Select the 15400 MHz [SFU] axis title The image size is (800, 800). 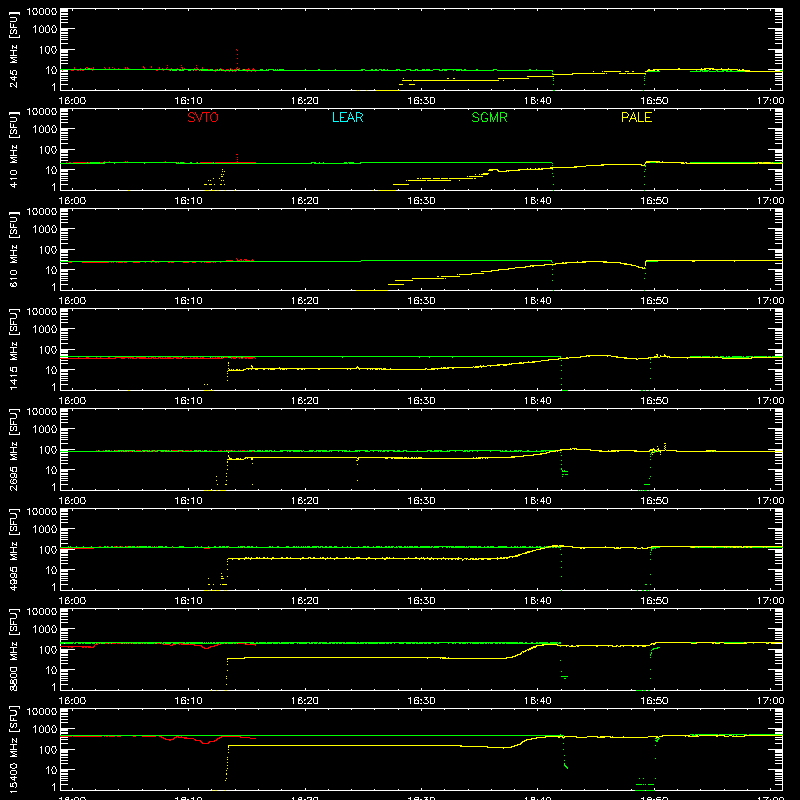[x=14, y=749]
